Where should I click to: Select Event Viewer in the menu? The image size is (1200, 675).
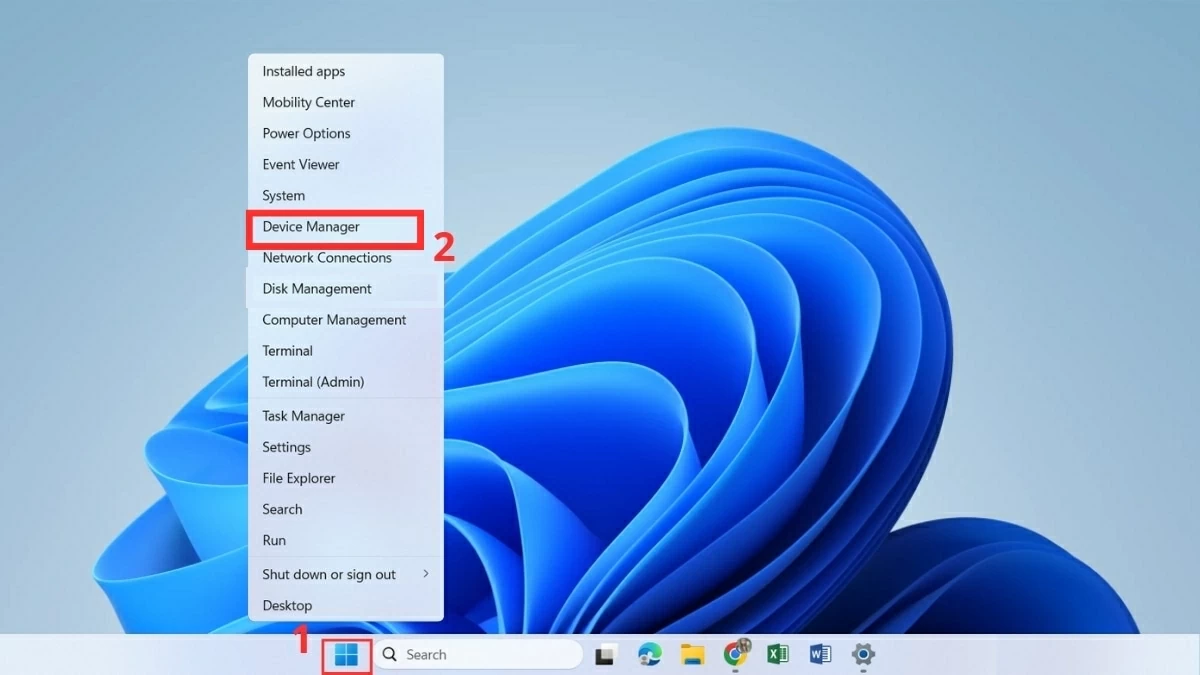[x=300, y=164]
